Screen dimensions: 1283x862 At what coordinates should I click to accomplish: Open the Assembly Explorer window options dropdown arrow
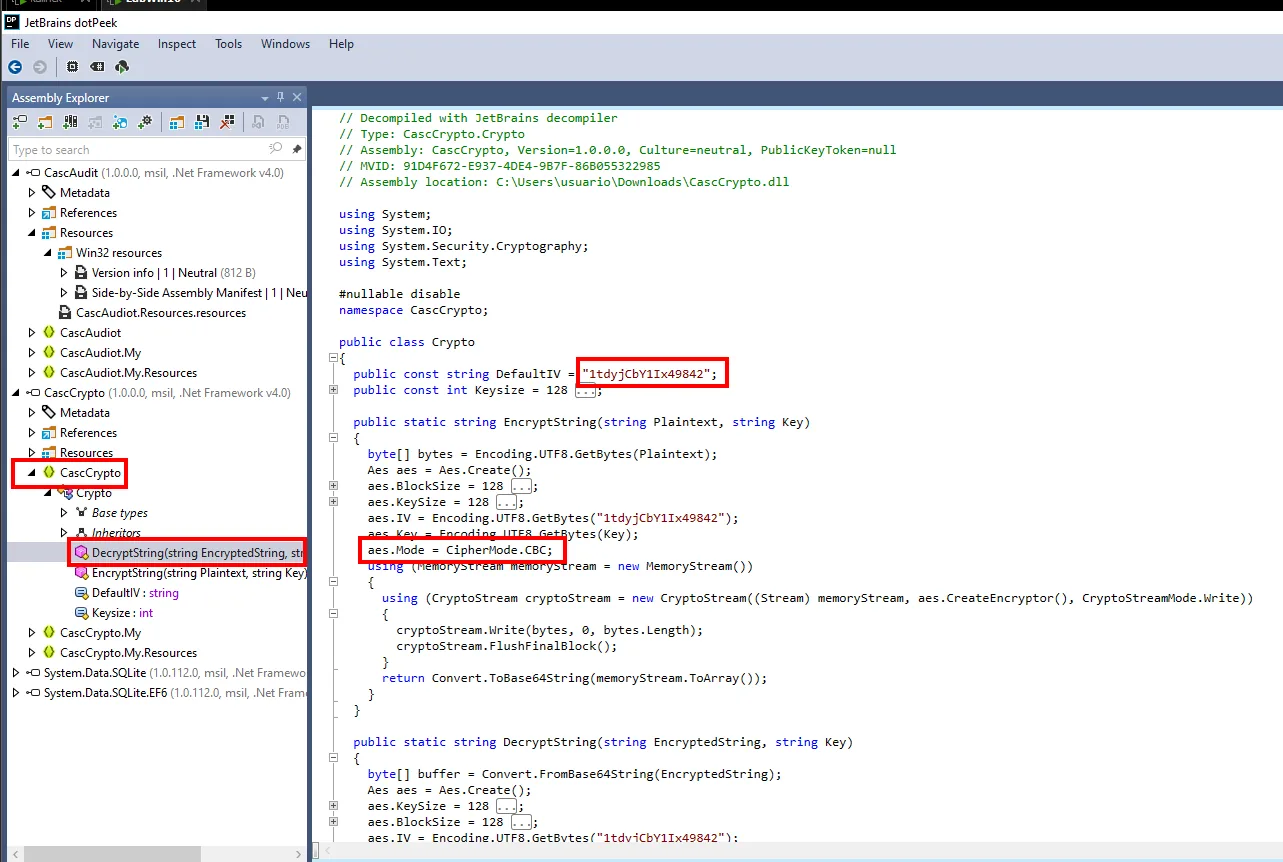[x=265, y=98]
